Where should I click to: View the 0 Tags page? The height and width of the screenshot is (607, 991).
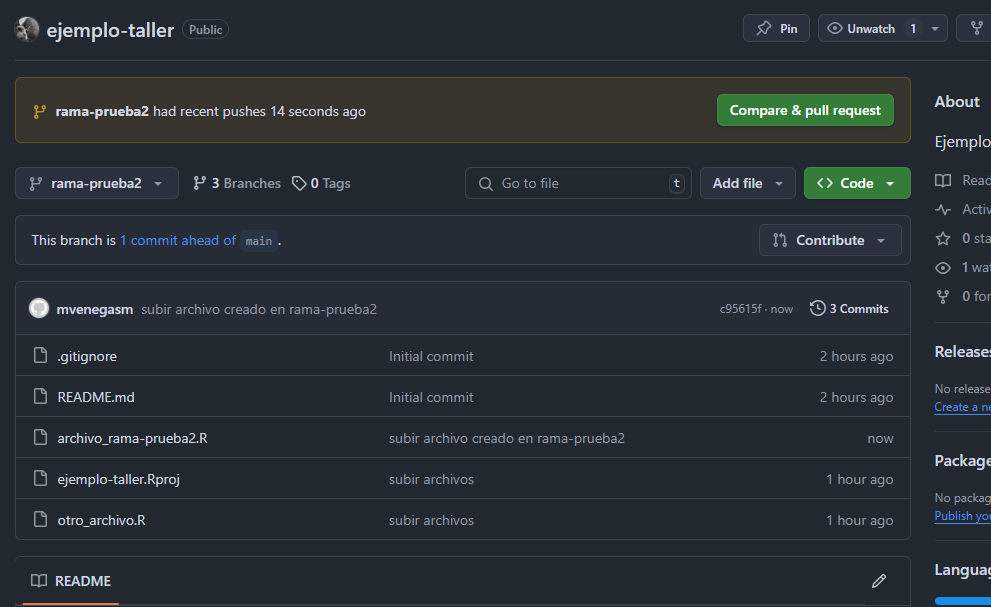click(321, 183)
